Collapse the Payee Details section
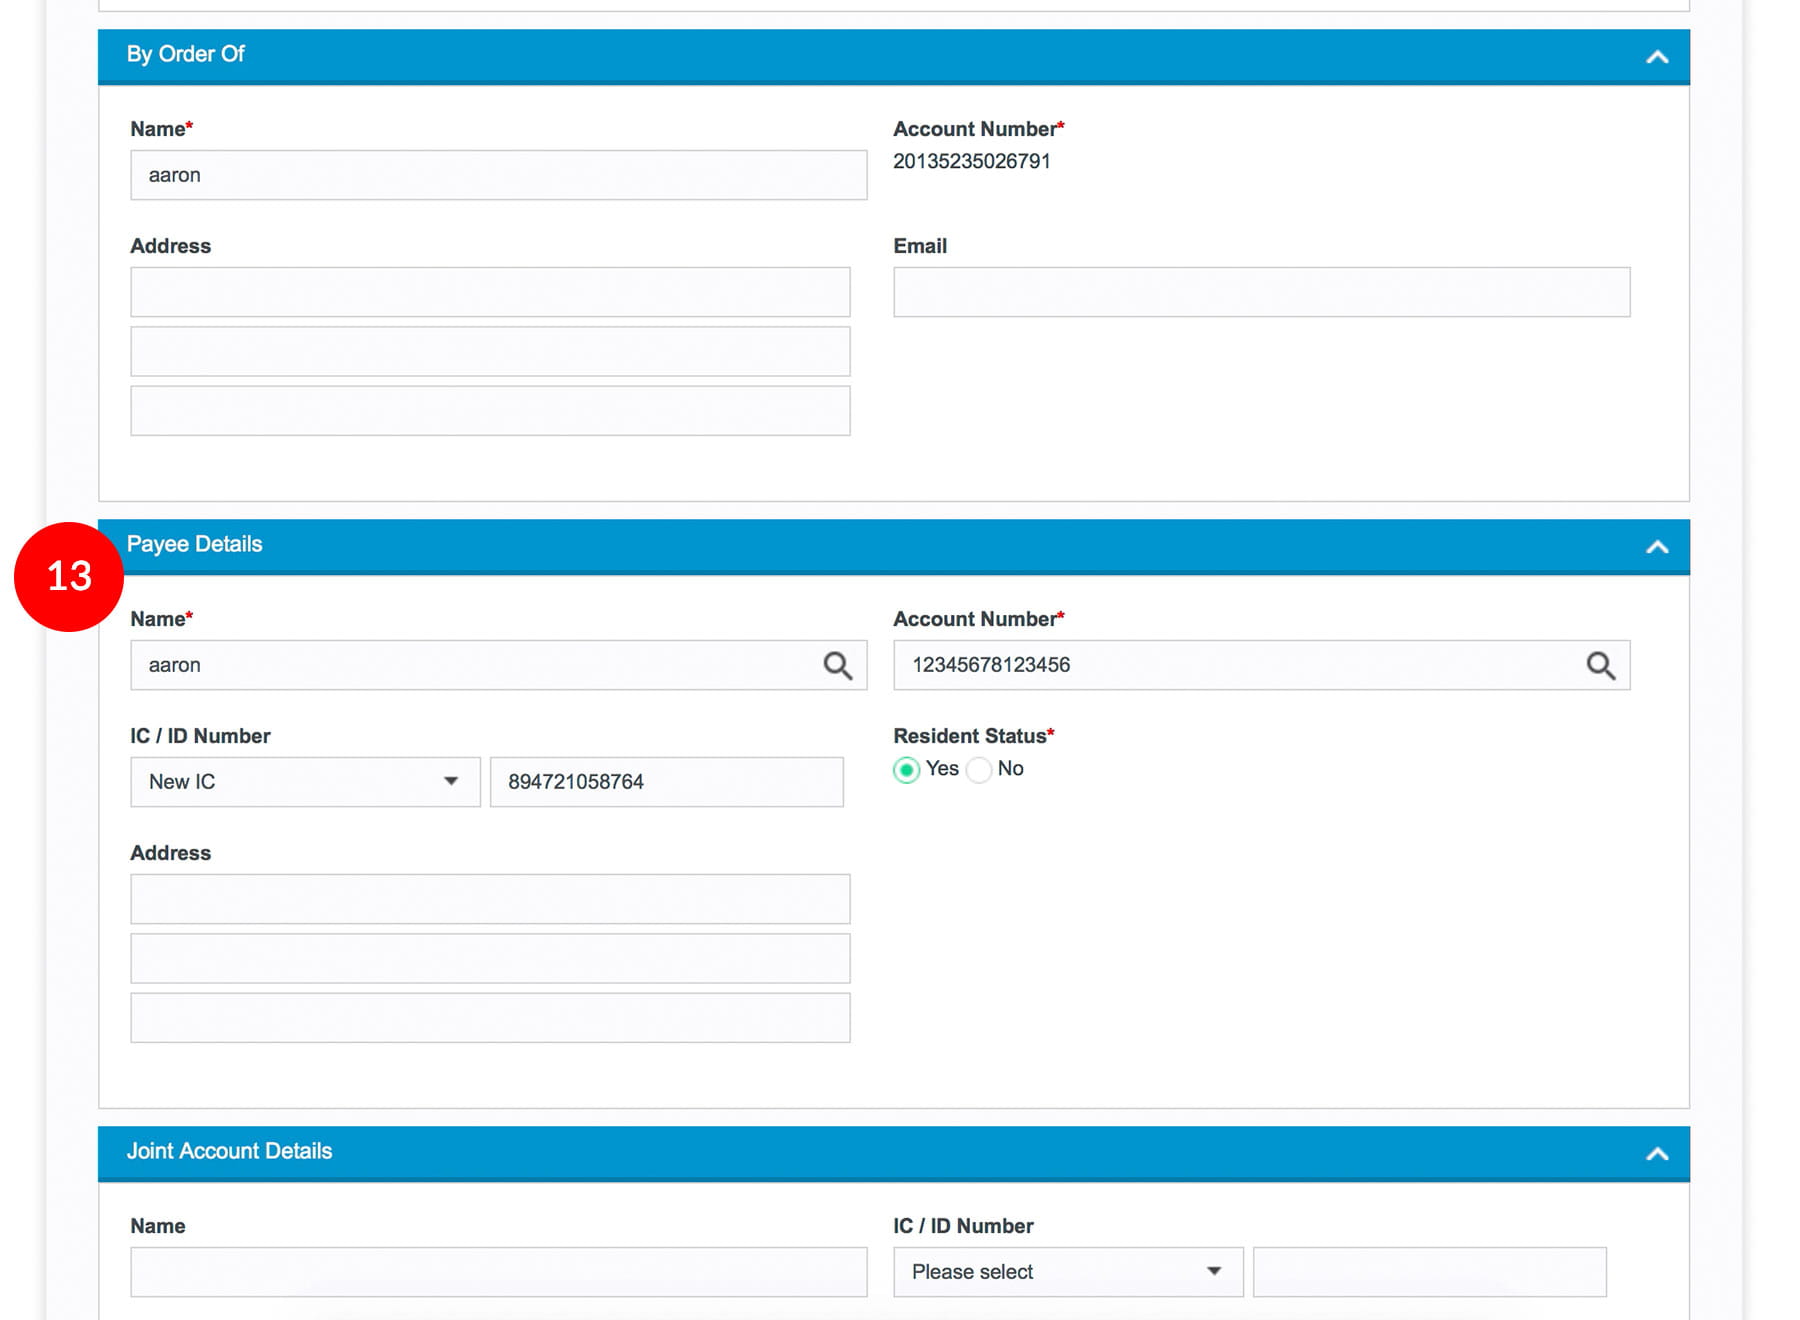This screenshot has height=1320, width=1800. pyautogui.click(x=1657, y=547)
